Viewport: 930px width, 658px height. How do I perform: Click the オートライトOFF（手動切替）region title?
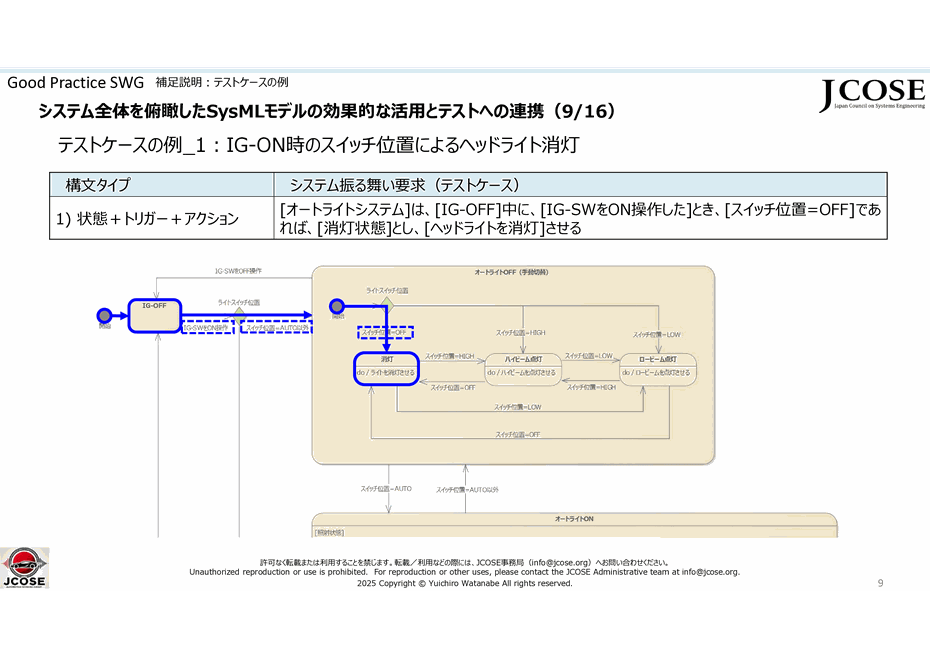(511, 272)
